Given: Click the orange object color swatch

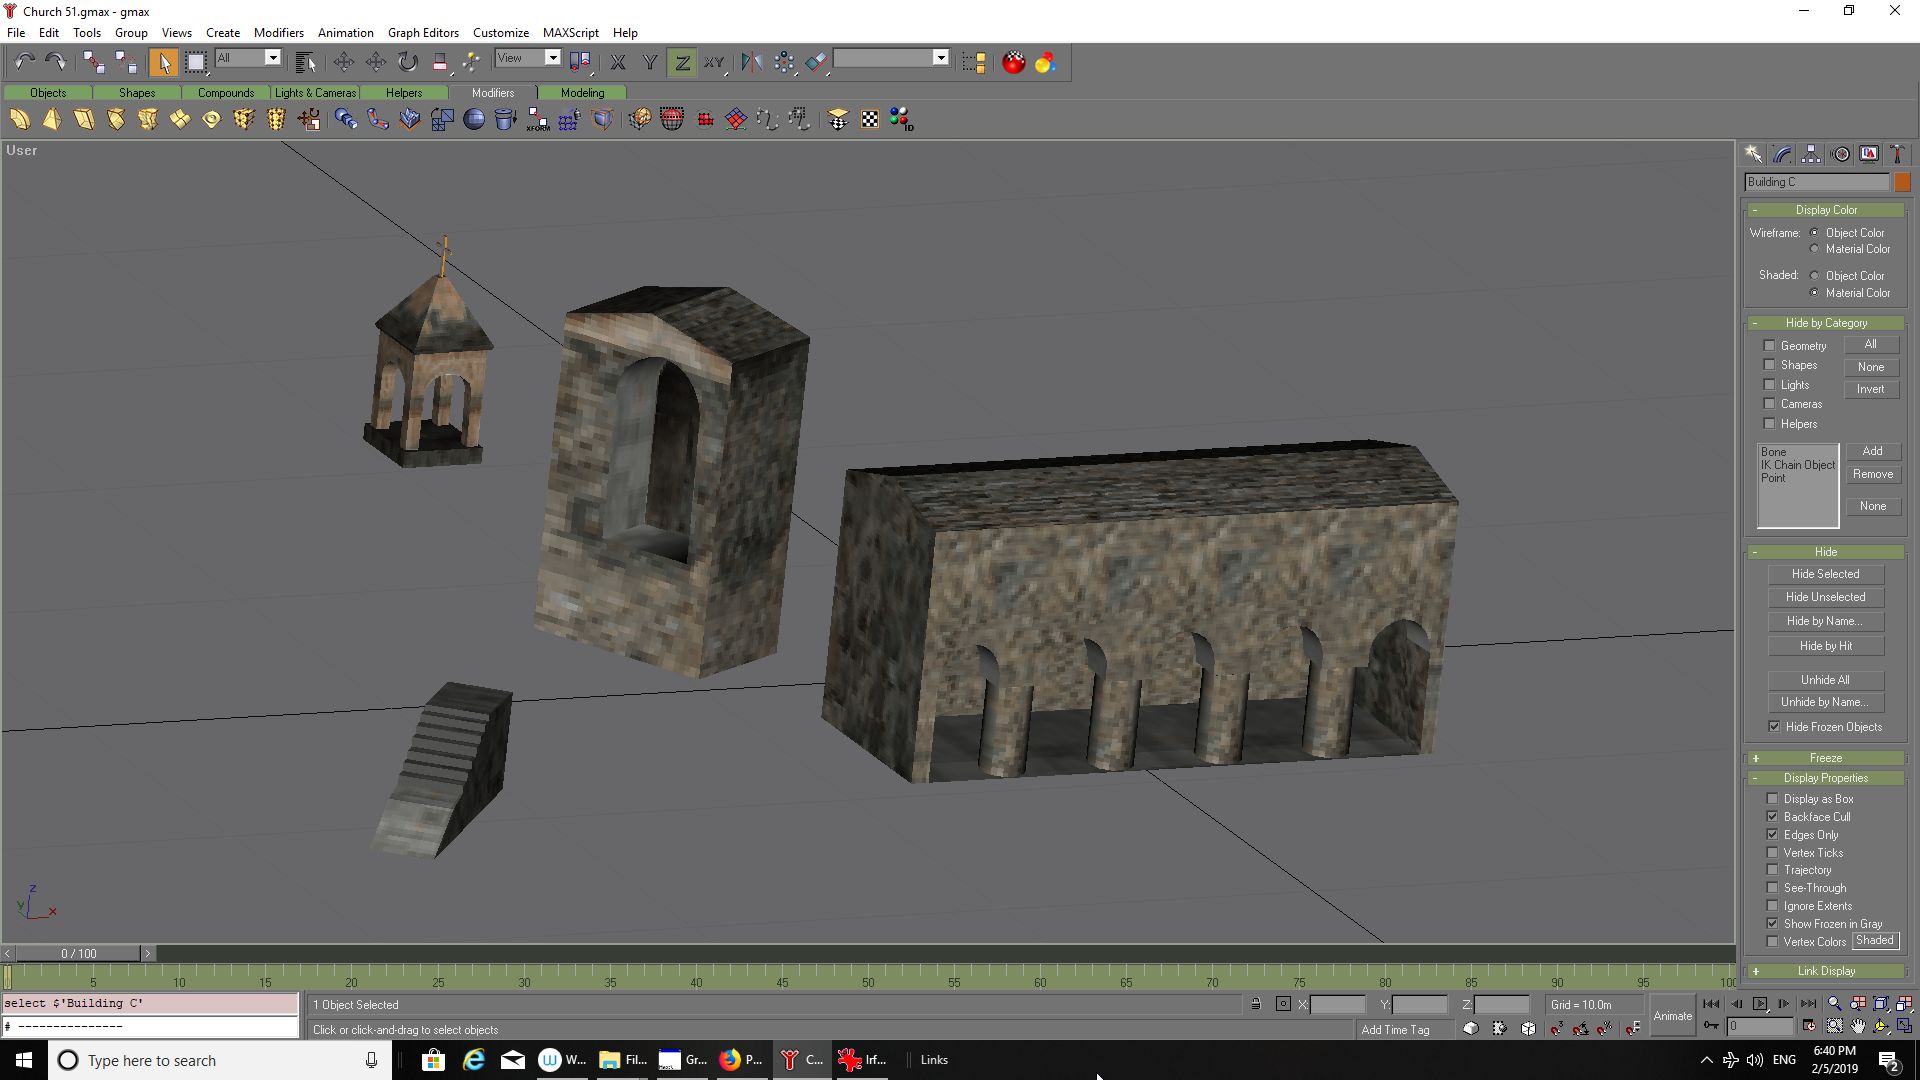Looking at the screenshot, I should point(1902,182).
